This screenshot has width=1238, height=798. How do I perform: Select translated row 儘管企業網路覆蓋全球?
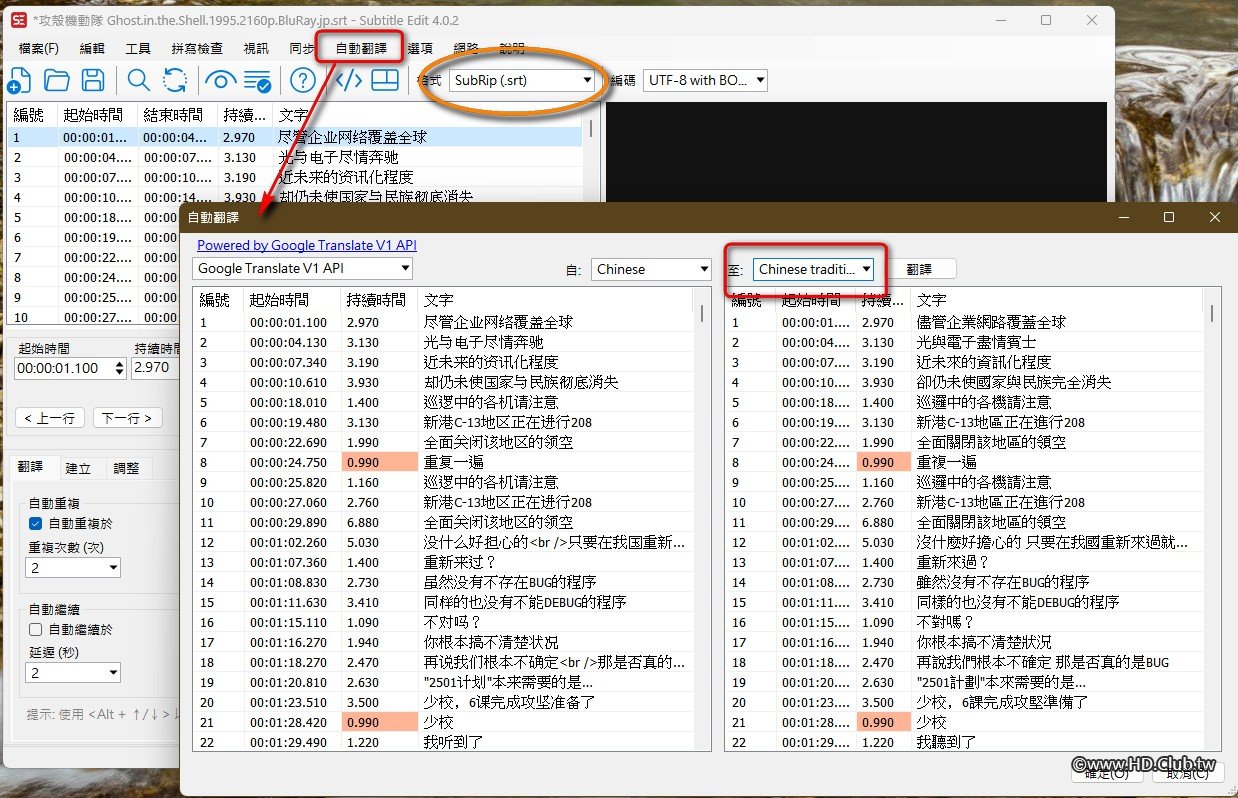966,322
